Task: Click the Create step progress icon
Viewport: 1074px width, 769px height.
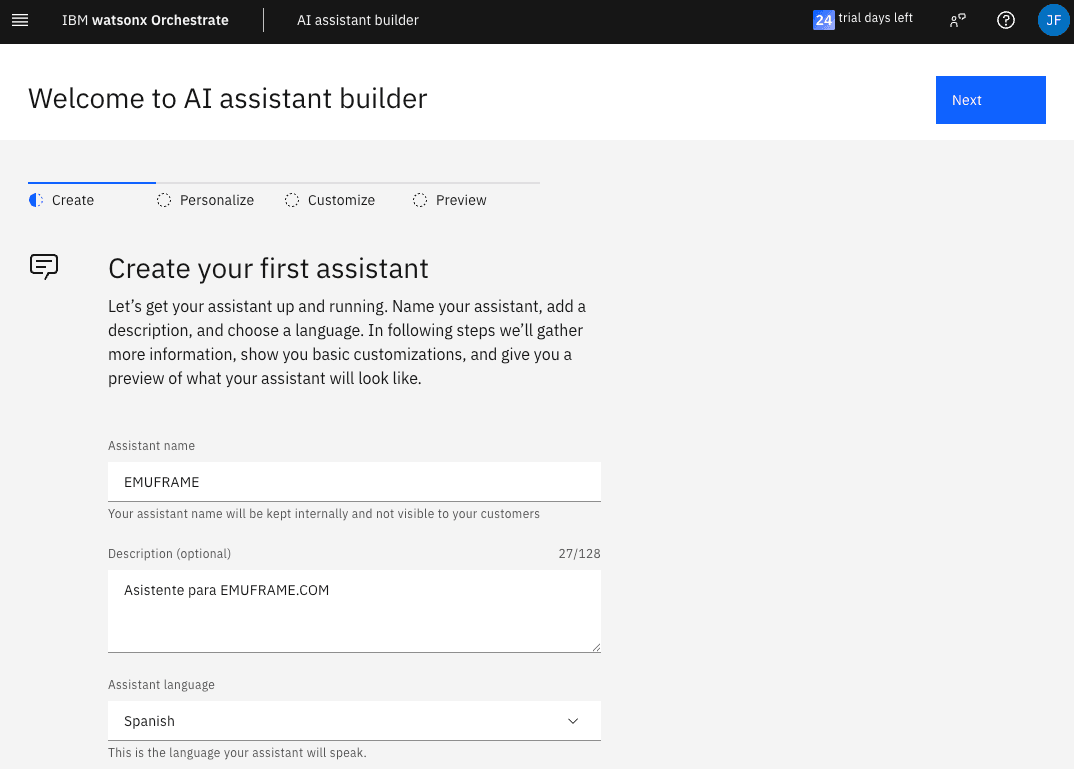Action: [36, 200]
